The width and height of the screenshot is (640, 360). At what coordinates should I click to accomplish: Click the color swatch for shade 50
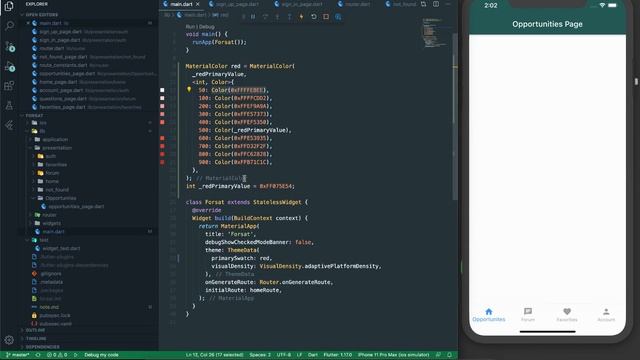[x=162, y=90]
